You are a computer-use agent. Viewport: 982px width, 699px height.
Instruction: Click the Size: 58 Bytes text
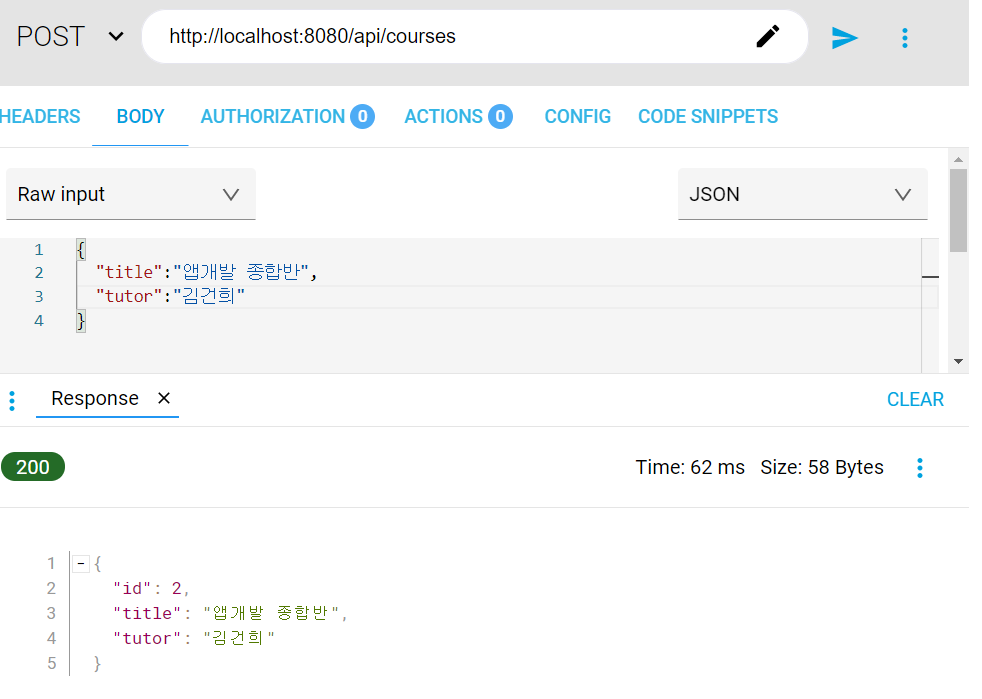pyautogui.click(x=822, y=467)
